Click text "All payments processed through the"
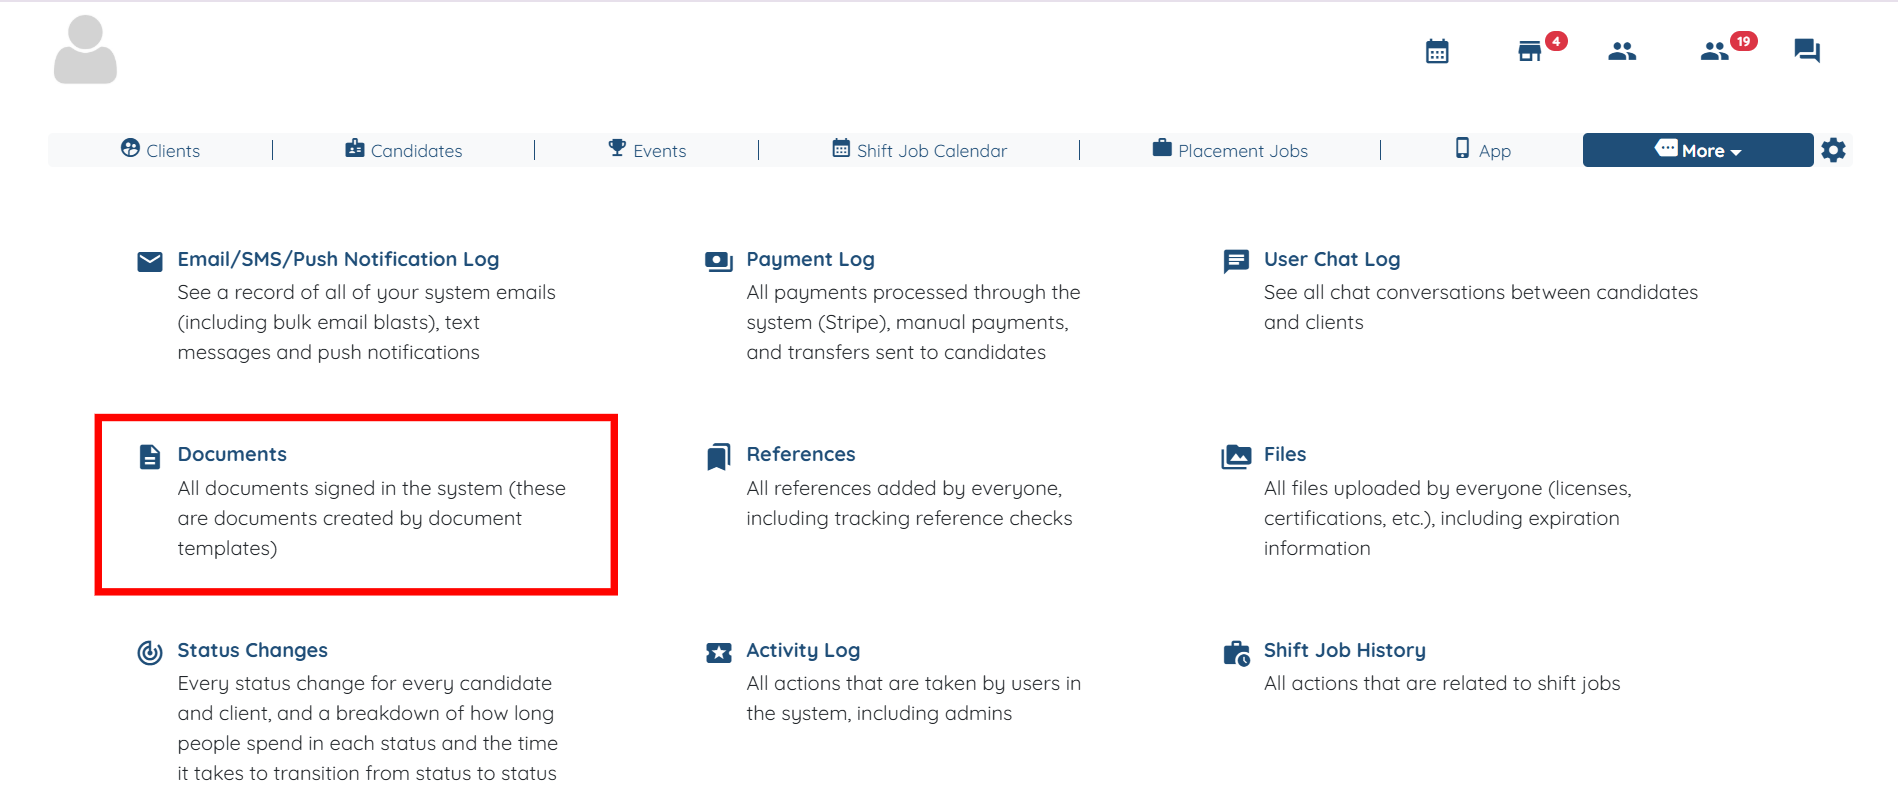Image resolution: width=1898 pixels, height=799 pixels. (913, 292)
